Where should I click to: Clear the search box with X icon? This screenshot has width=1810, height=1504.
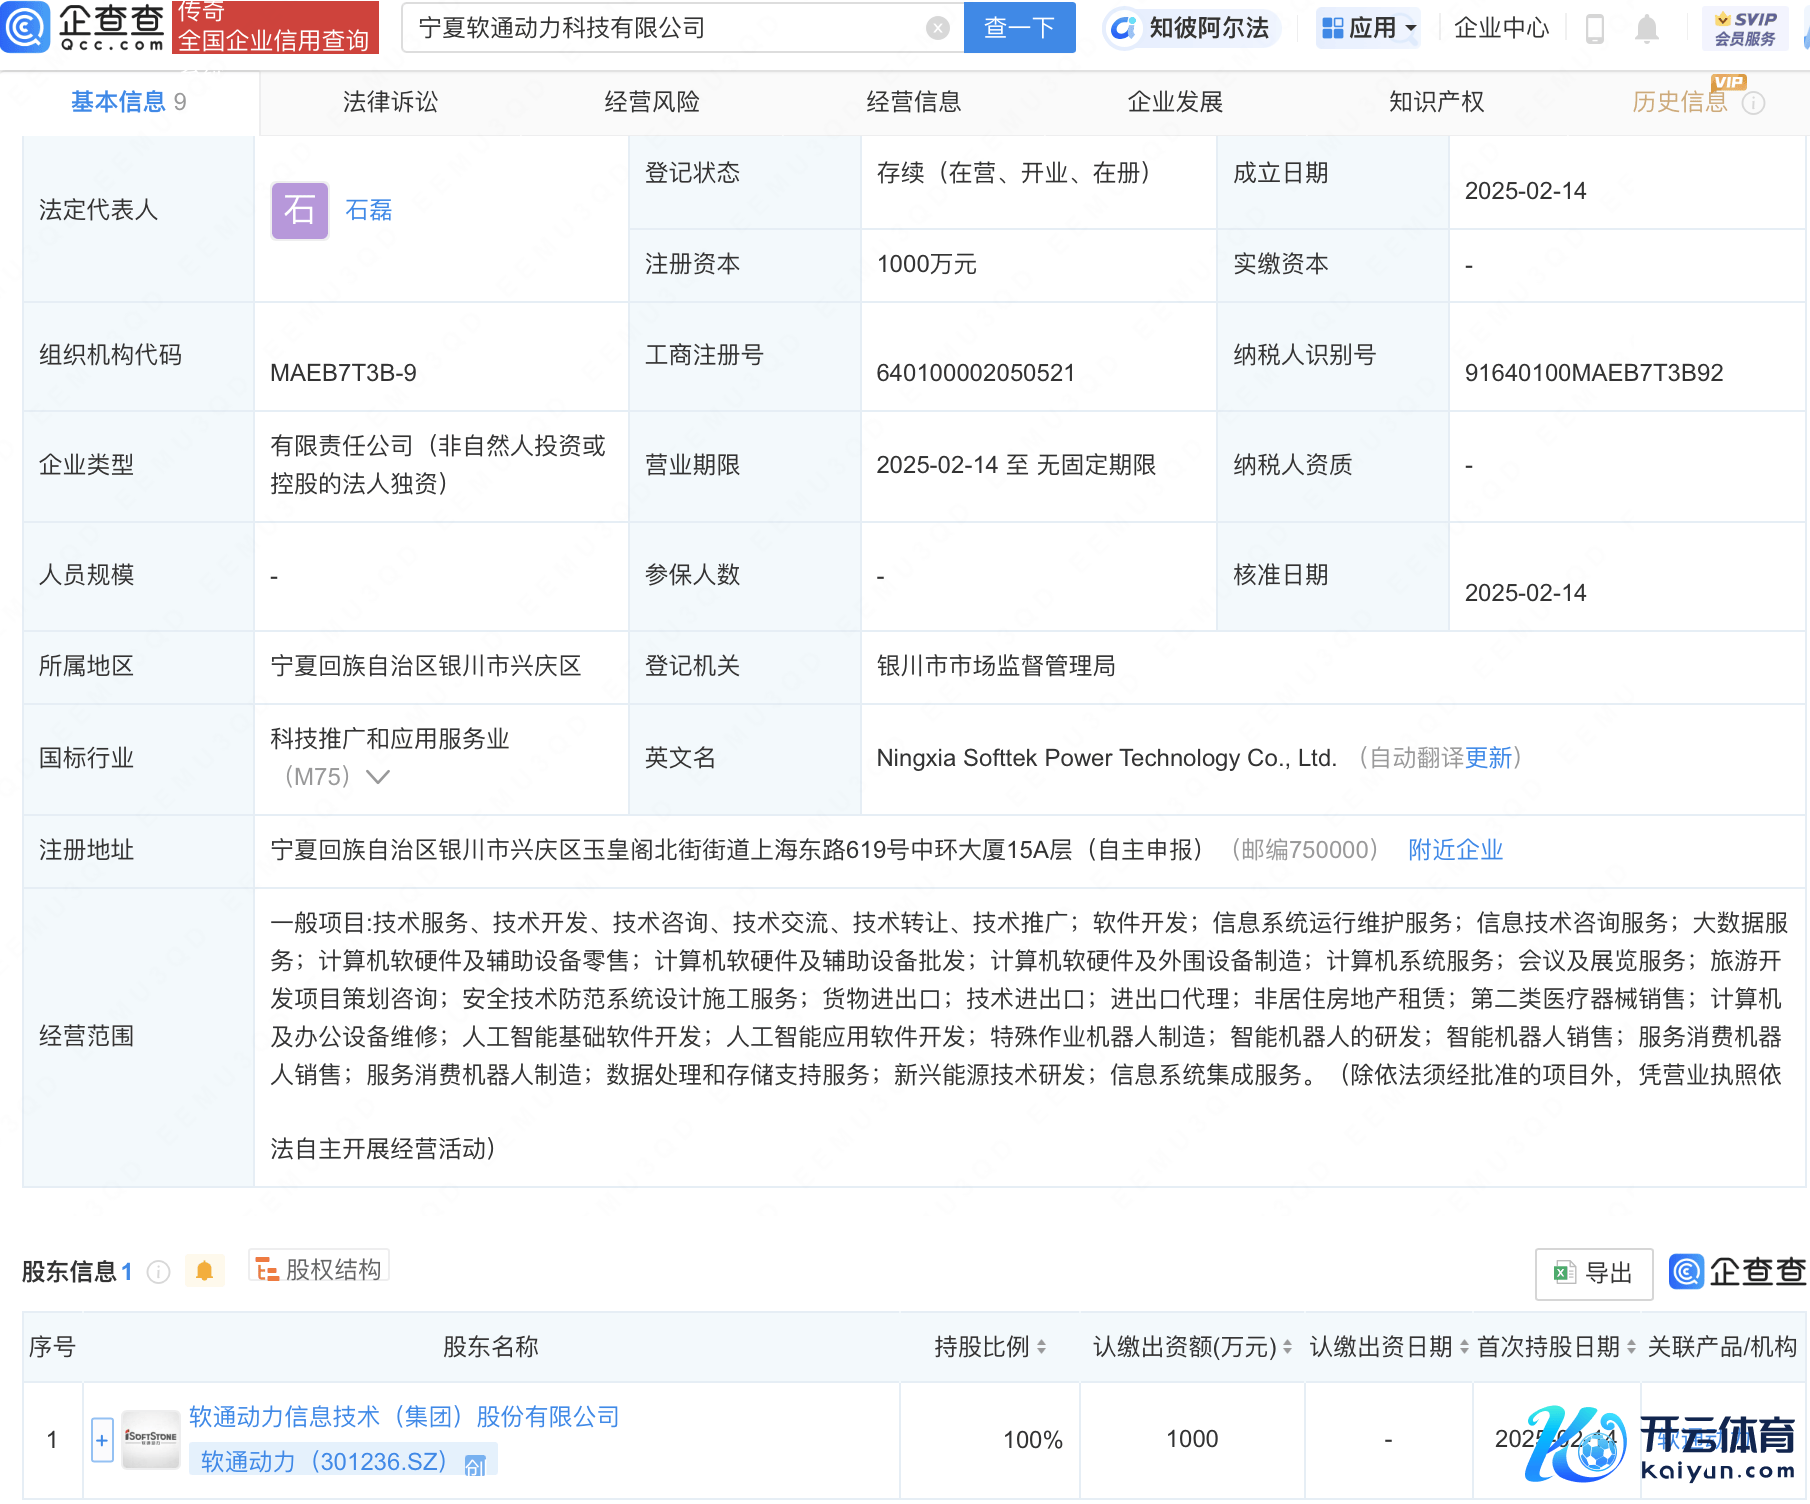coord(937,28)
